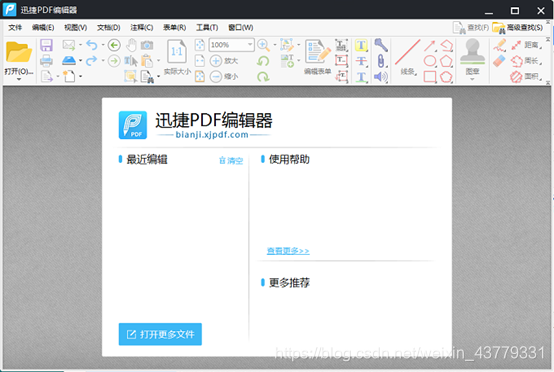This screenshot has width=554, height=372.
Task: Click the sound speaker annotation icon
Action: [381, 77]
